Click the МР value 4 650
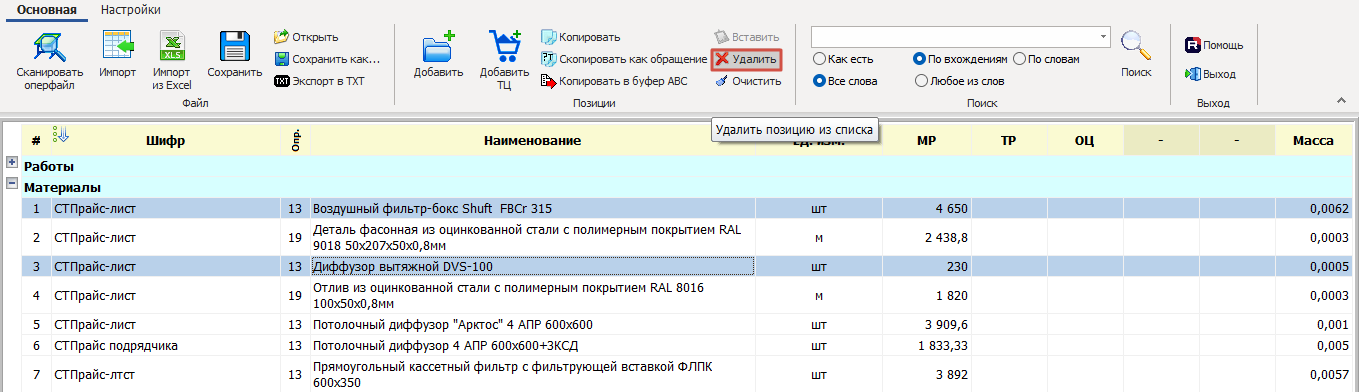 [951, 209]
